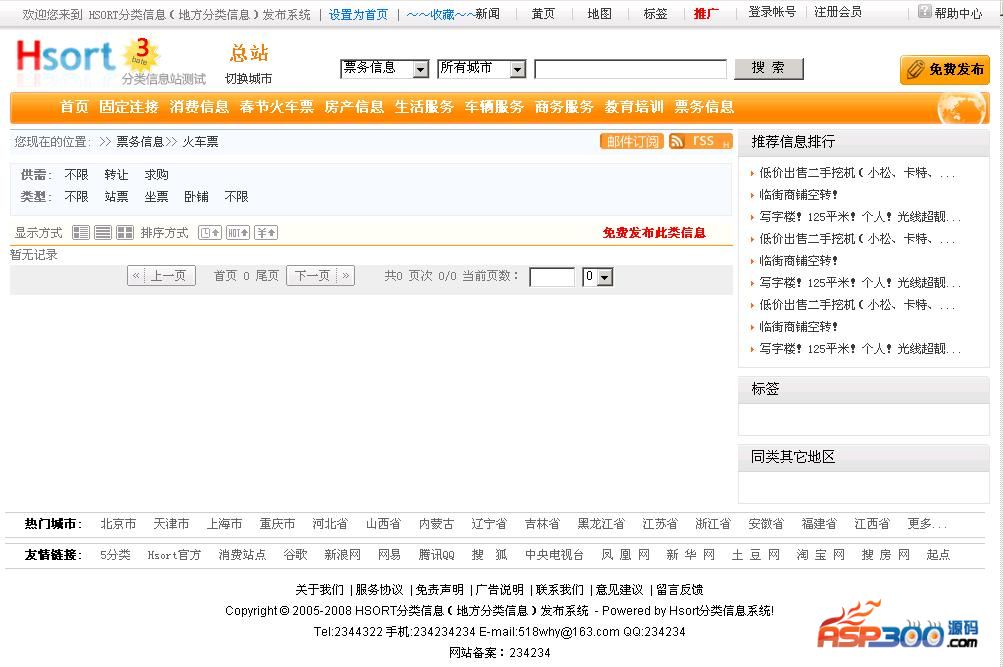Open 黄页 top link
This screenshot has width=1003, height=667.
point(543,13)
